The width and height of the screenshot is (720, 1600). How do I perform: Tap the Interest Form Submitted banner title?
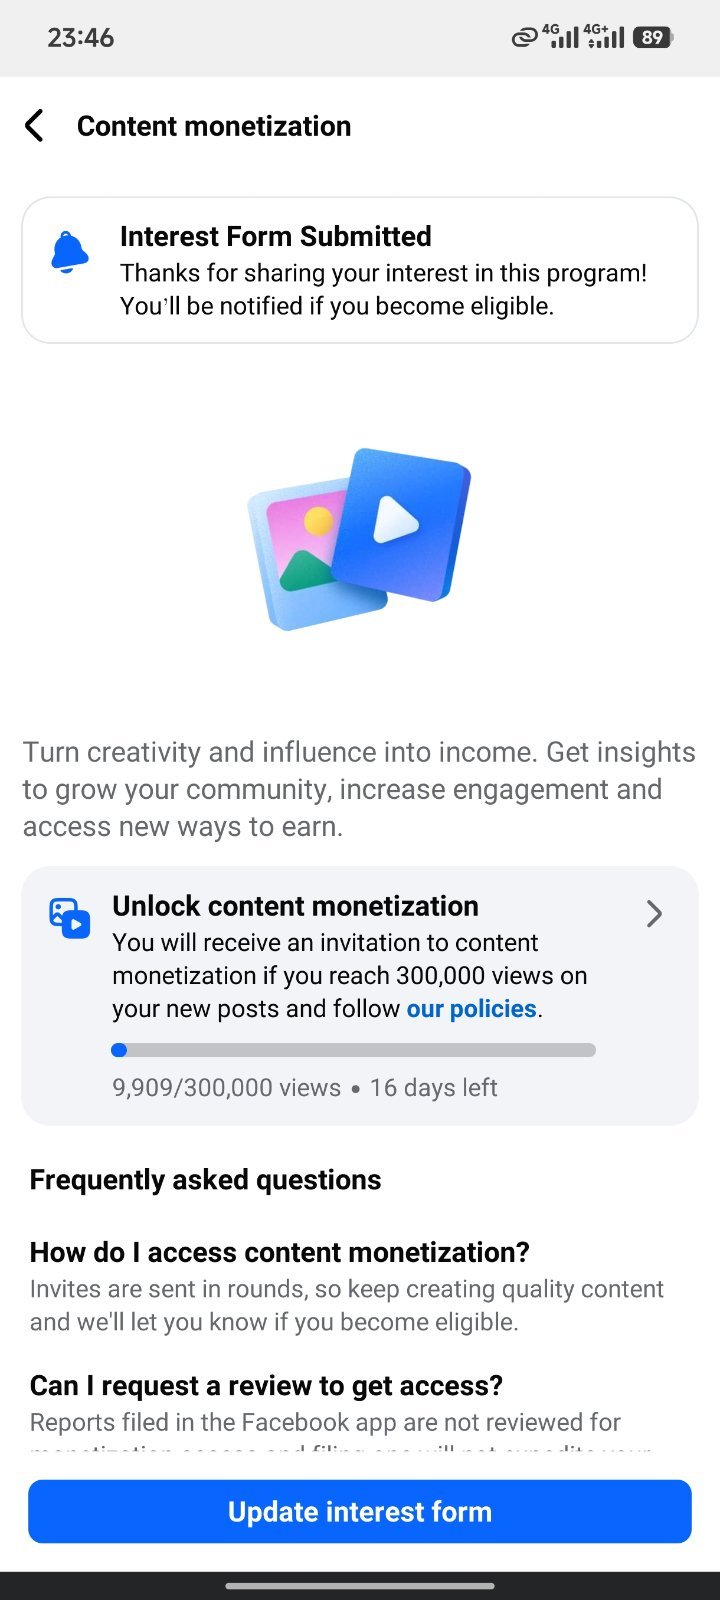coord(276,236)
